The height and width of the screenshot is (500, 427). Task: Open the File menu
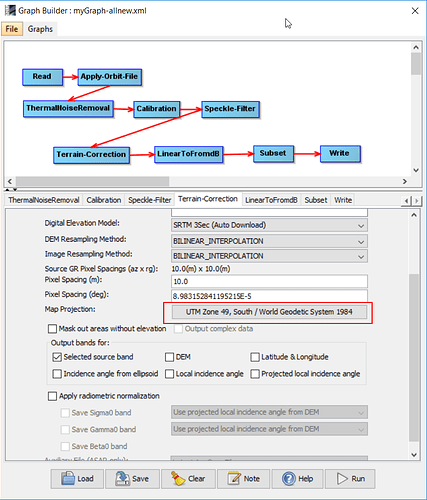pos(12,29)
